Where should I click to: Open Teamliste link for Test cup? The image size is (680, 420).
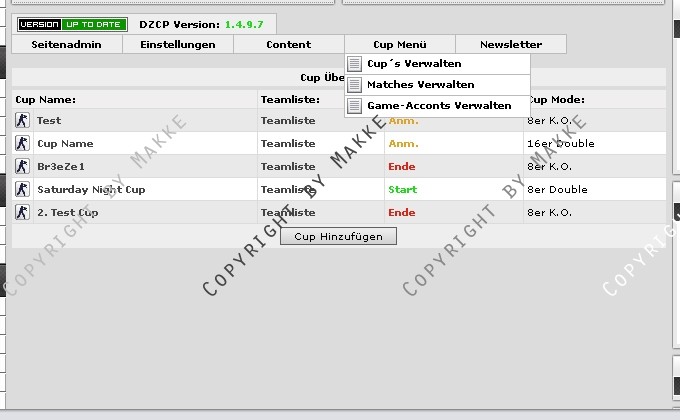click(288, 121)
